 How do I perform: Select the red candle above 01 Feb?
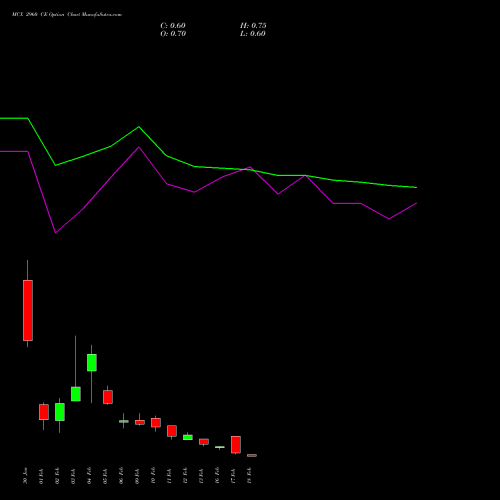pos(44,412)
